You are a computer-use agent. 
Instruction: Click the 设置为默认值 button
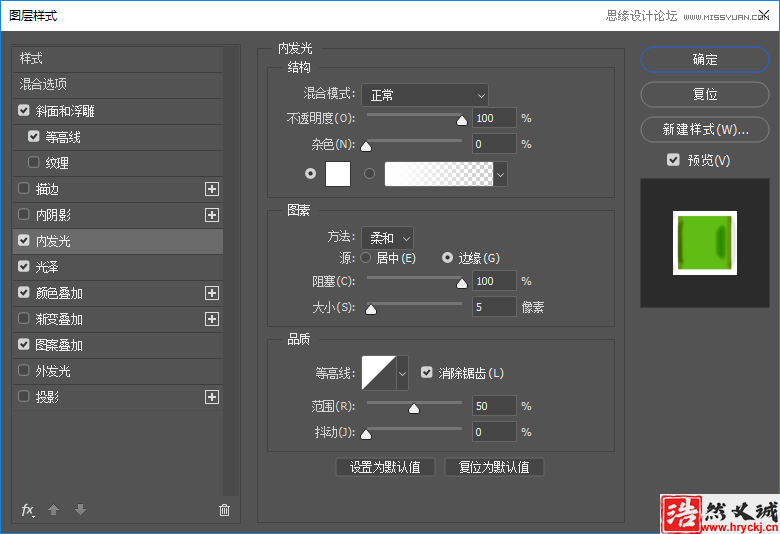(x=386, y=467)
